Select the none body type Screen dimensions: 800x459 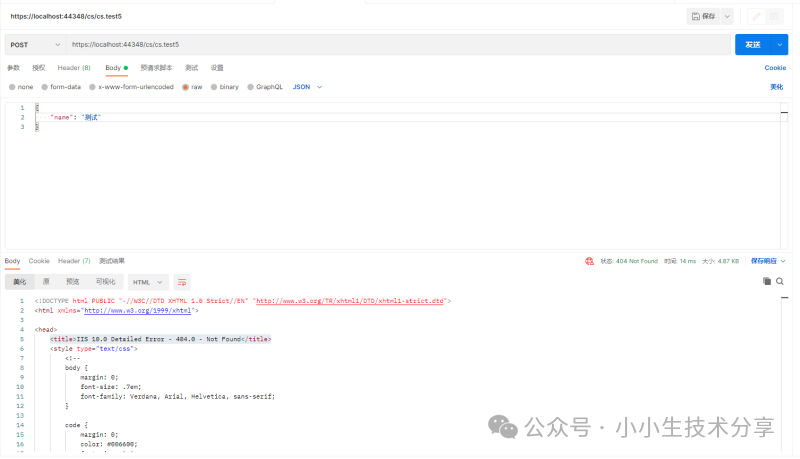click(x=12, y=87)
